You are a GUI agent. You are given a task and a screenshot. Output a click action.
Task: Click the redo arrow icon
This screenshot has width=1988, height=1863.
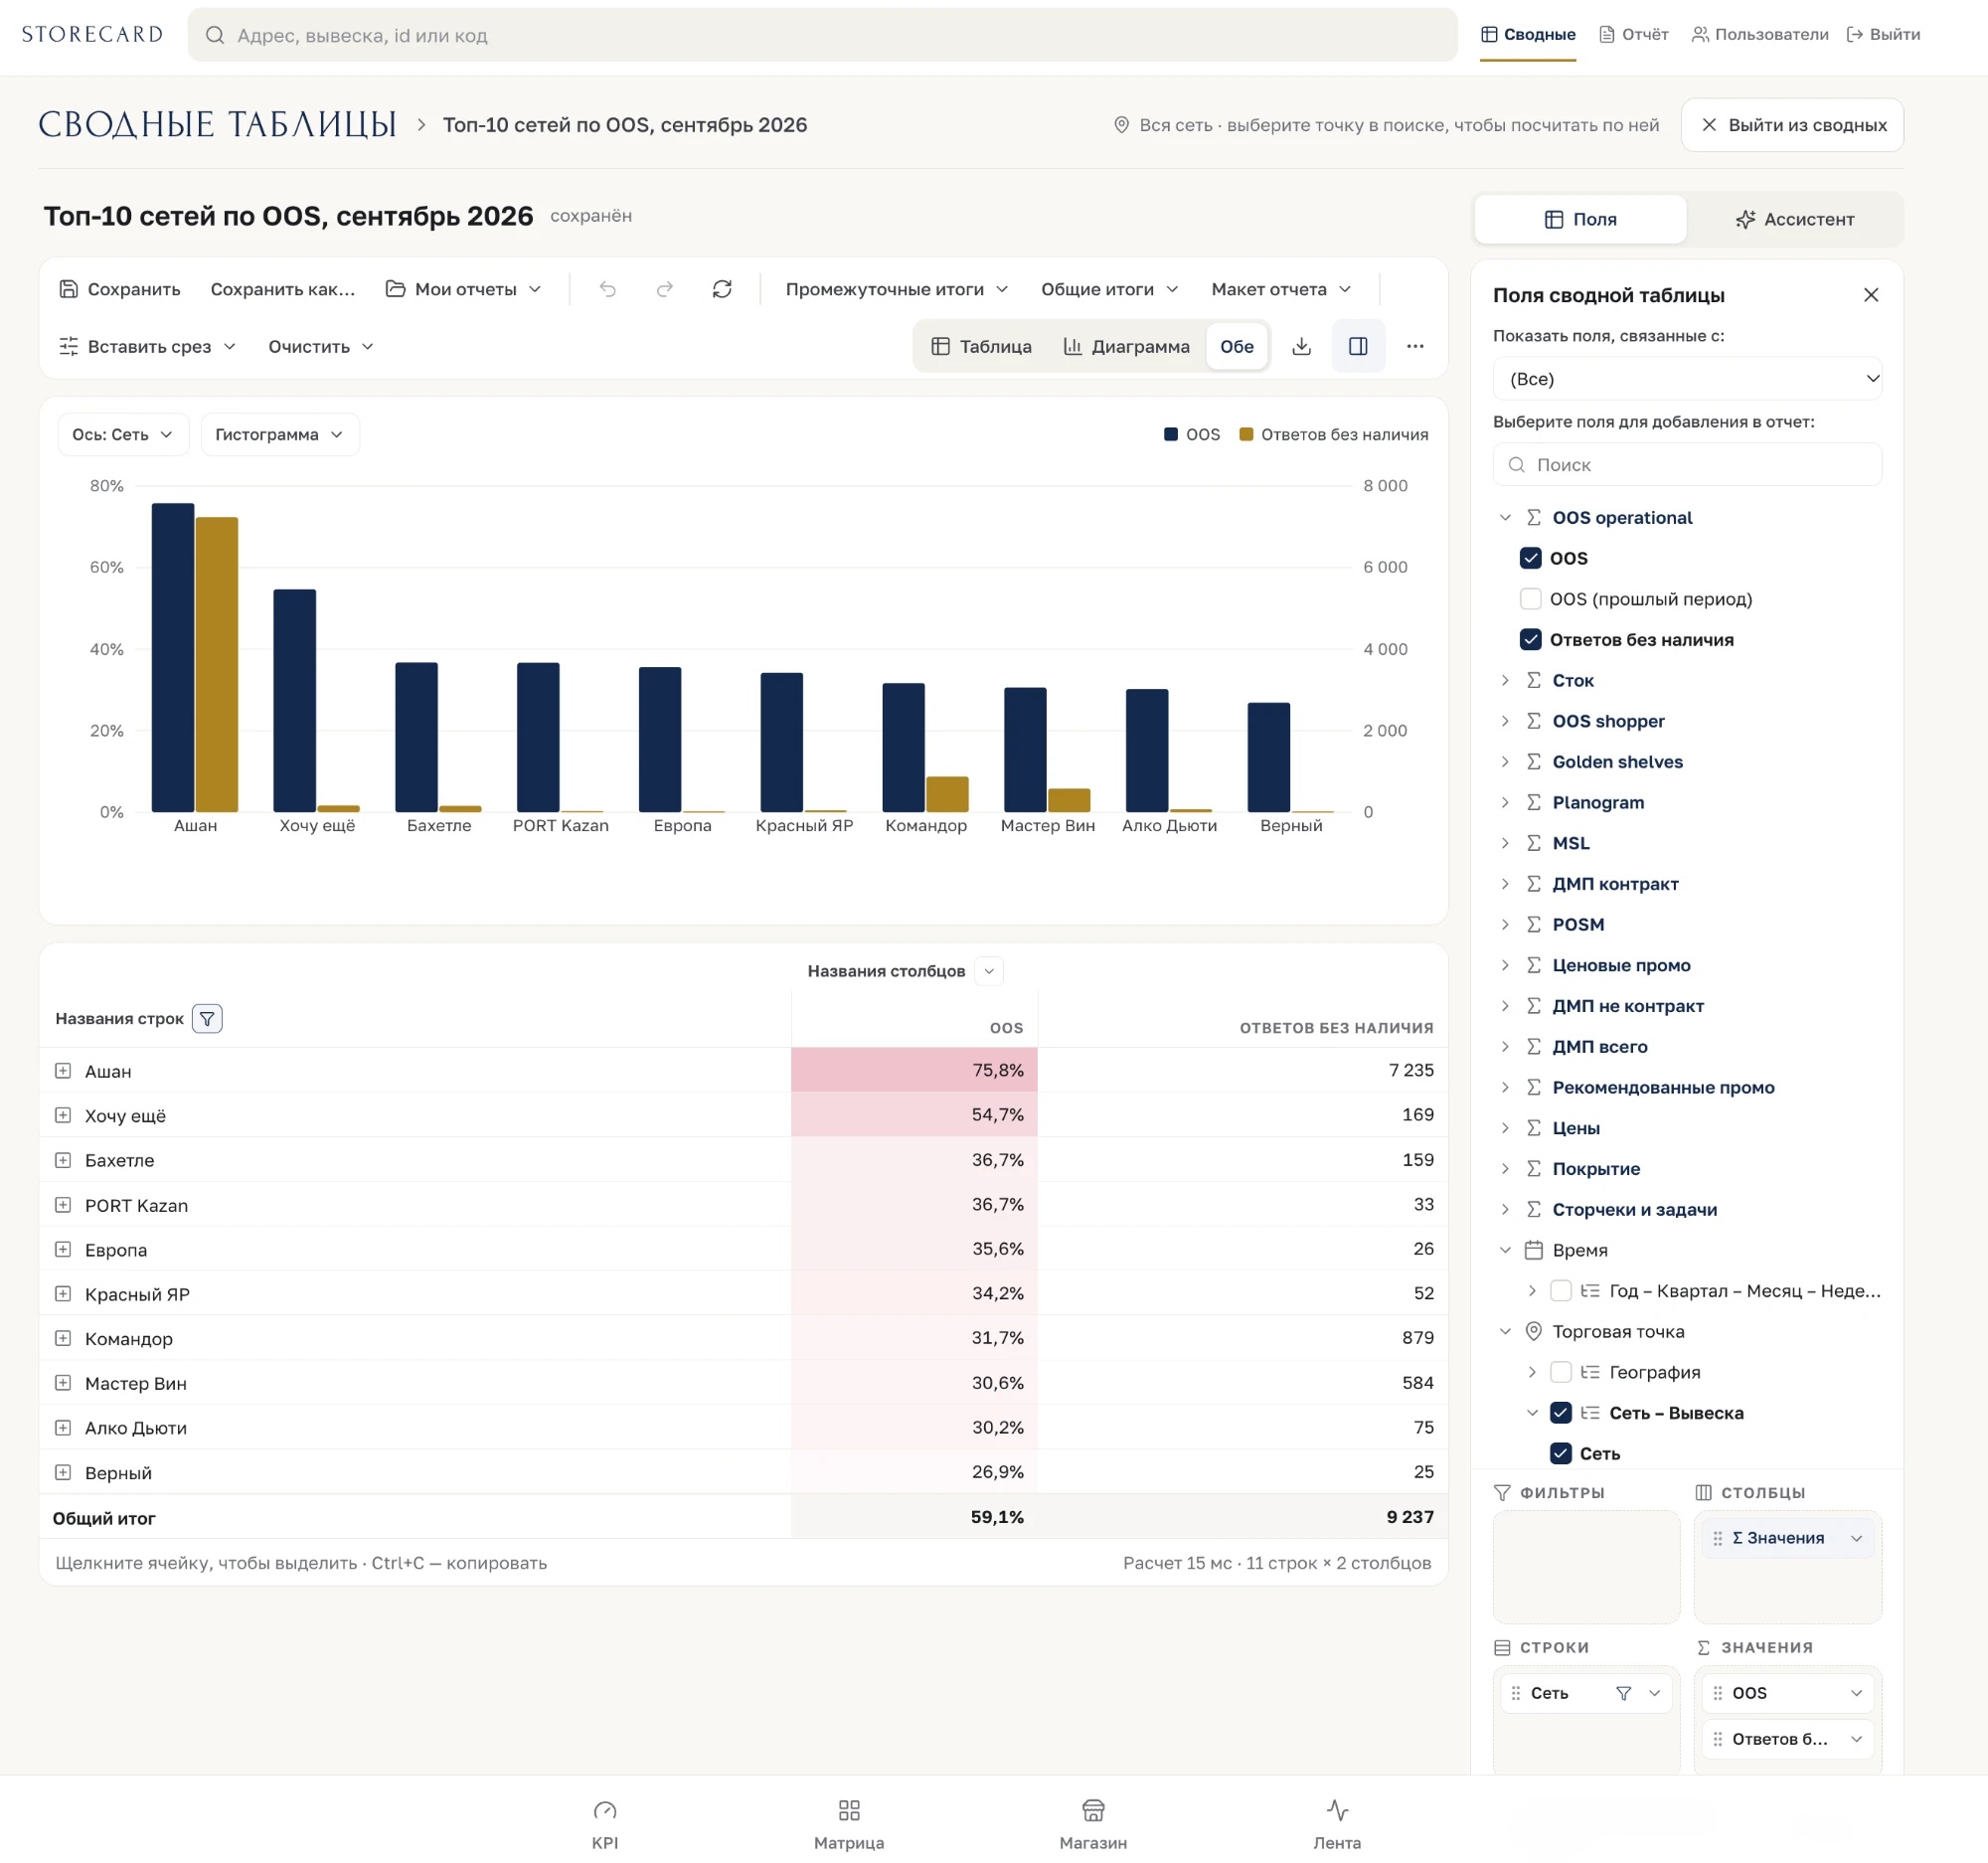[665, 289]
